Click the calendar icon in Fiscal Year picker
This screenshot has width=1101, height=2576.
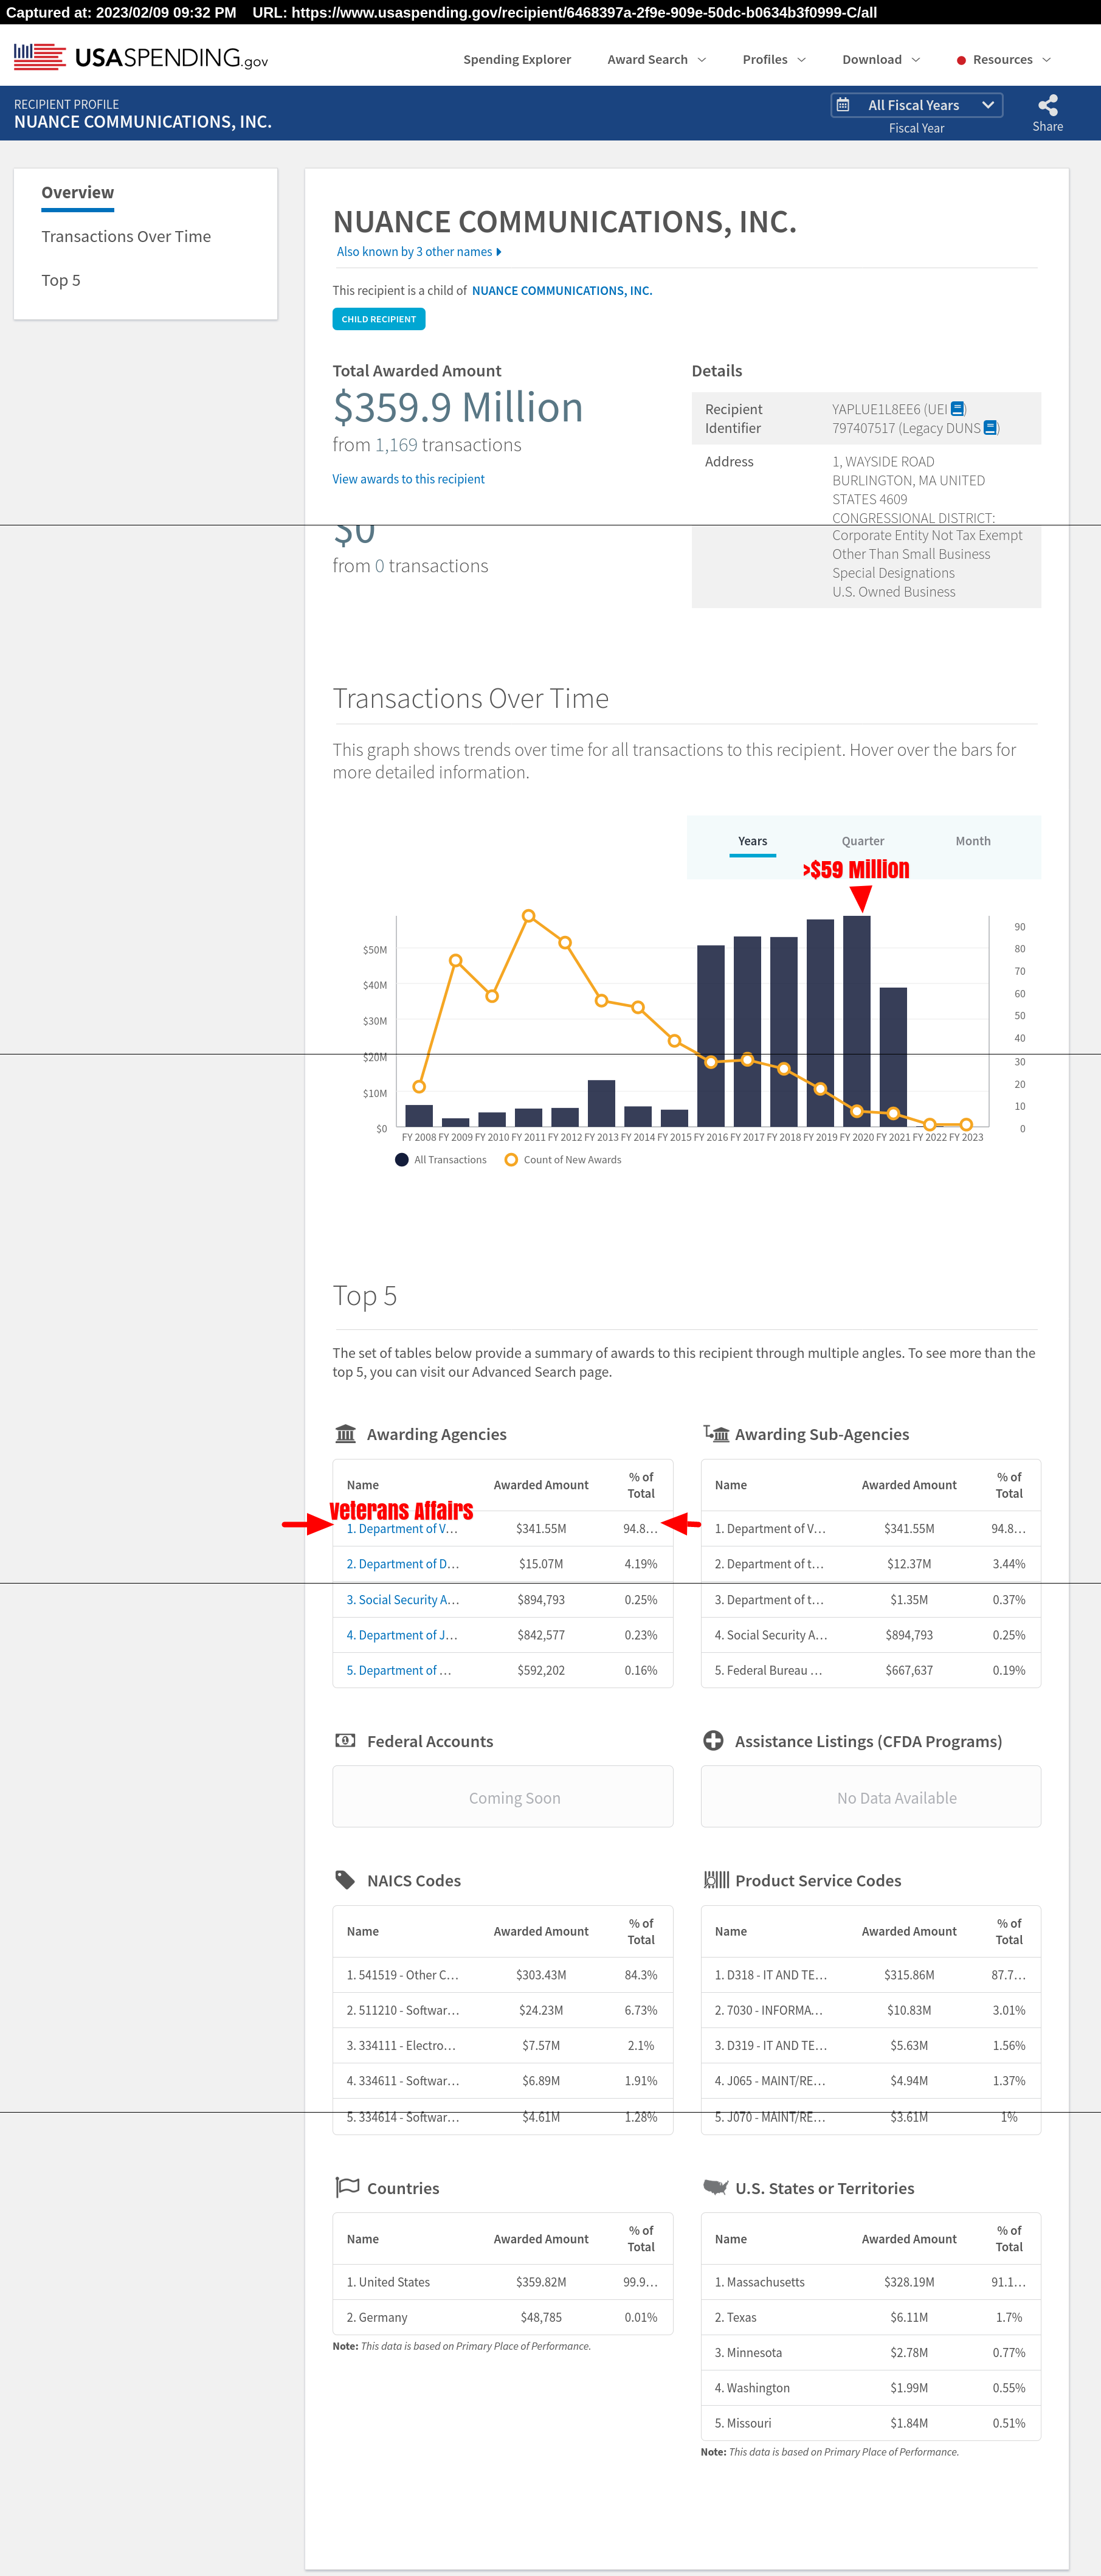[843, 105]
